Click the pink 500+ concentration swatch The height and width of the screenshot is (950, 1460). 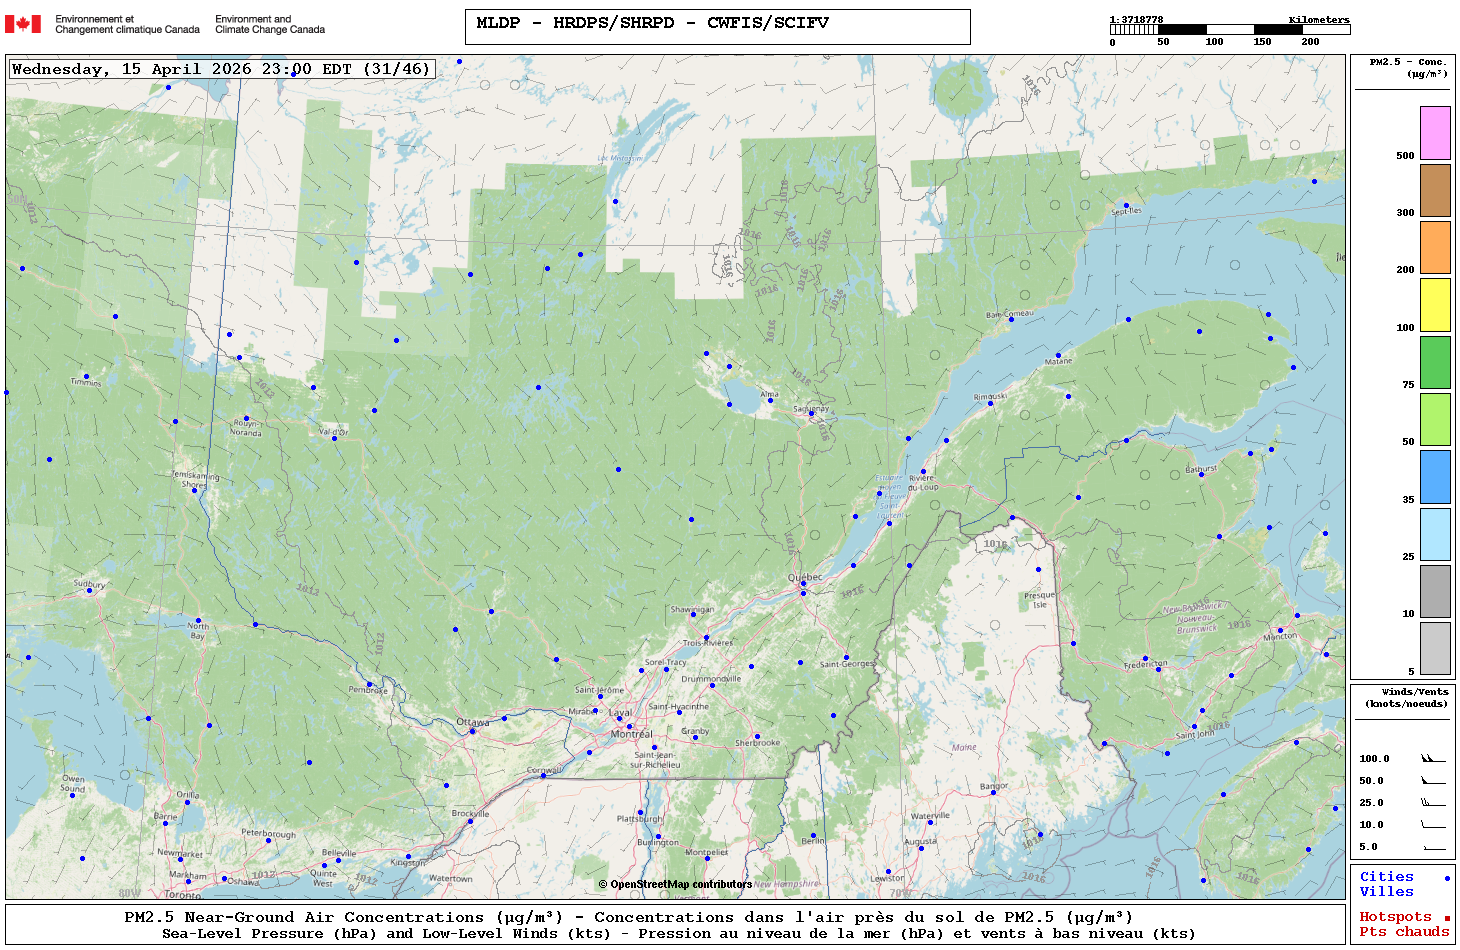pyautogui.click(x=1435, y=133)
